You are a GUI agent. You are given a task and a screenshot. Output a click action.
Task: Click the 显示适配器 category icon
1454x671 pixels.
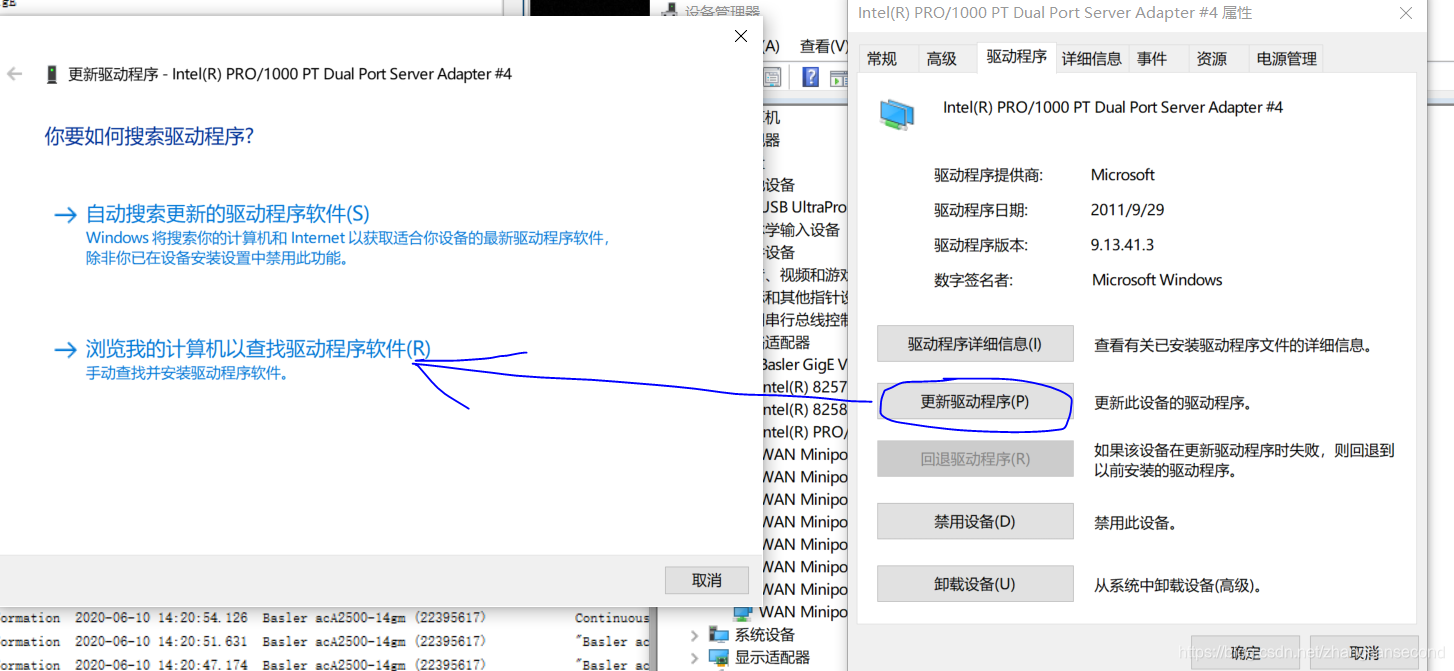coord(718,658)
